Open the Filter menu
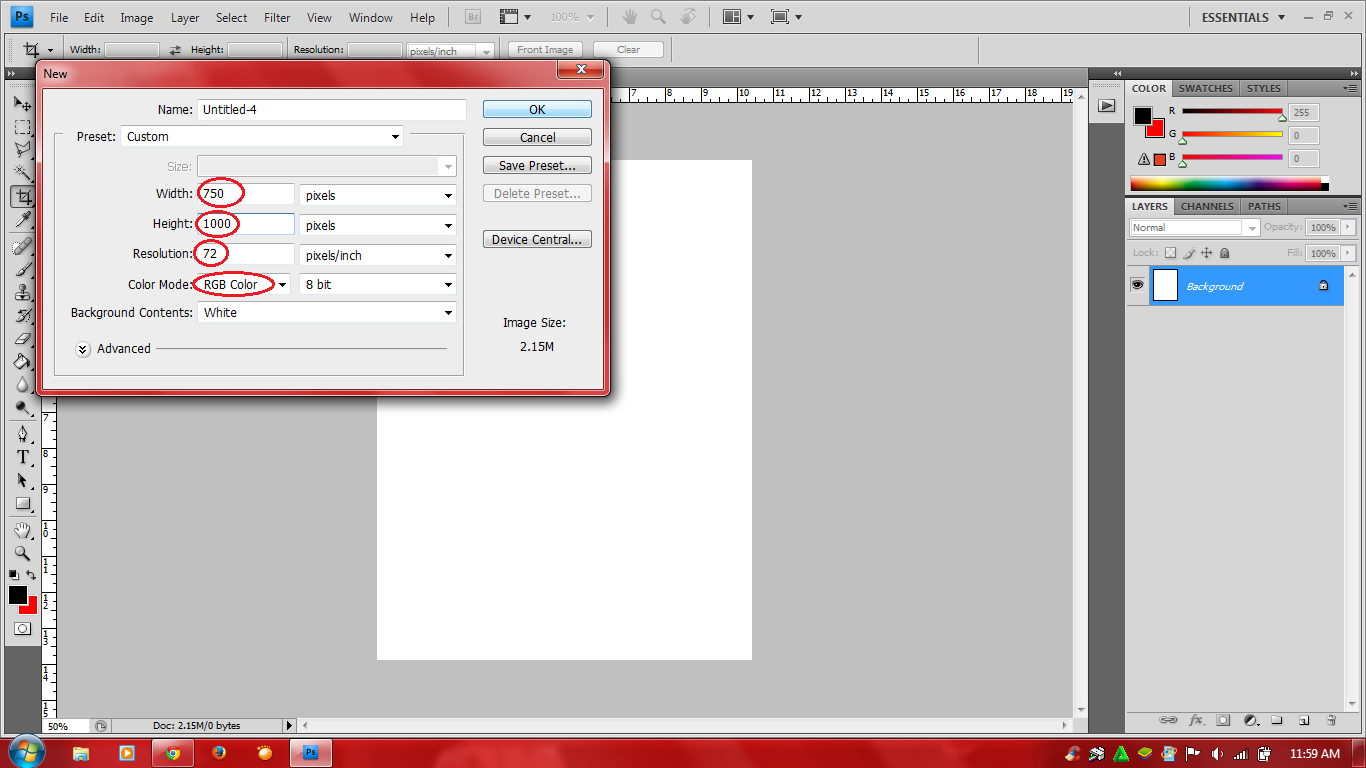Screen dimensions: 1366x768 coord(277,18)
